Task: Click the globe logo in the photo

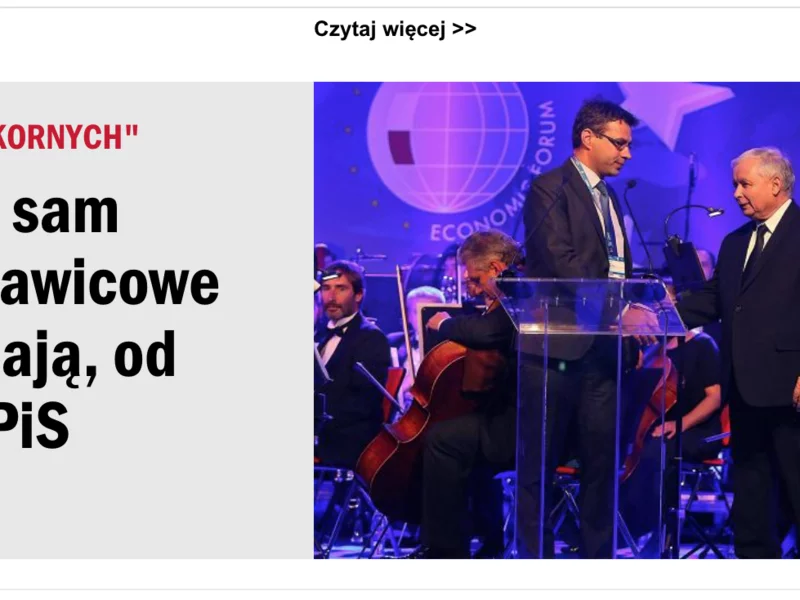Action: coord(447,147)
